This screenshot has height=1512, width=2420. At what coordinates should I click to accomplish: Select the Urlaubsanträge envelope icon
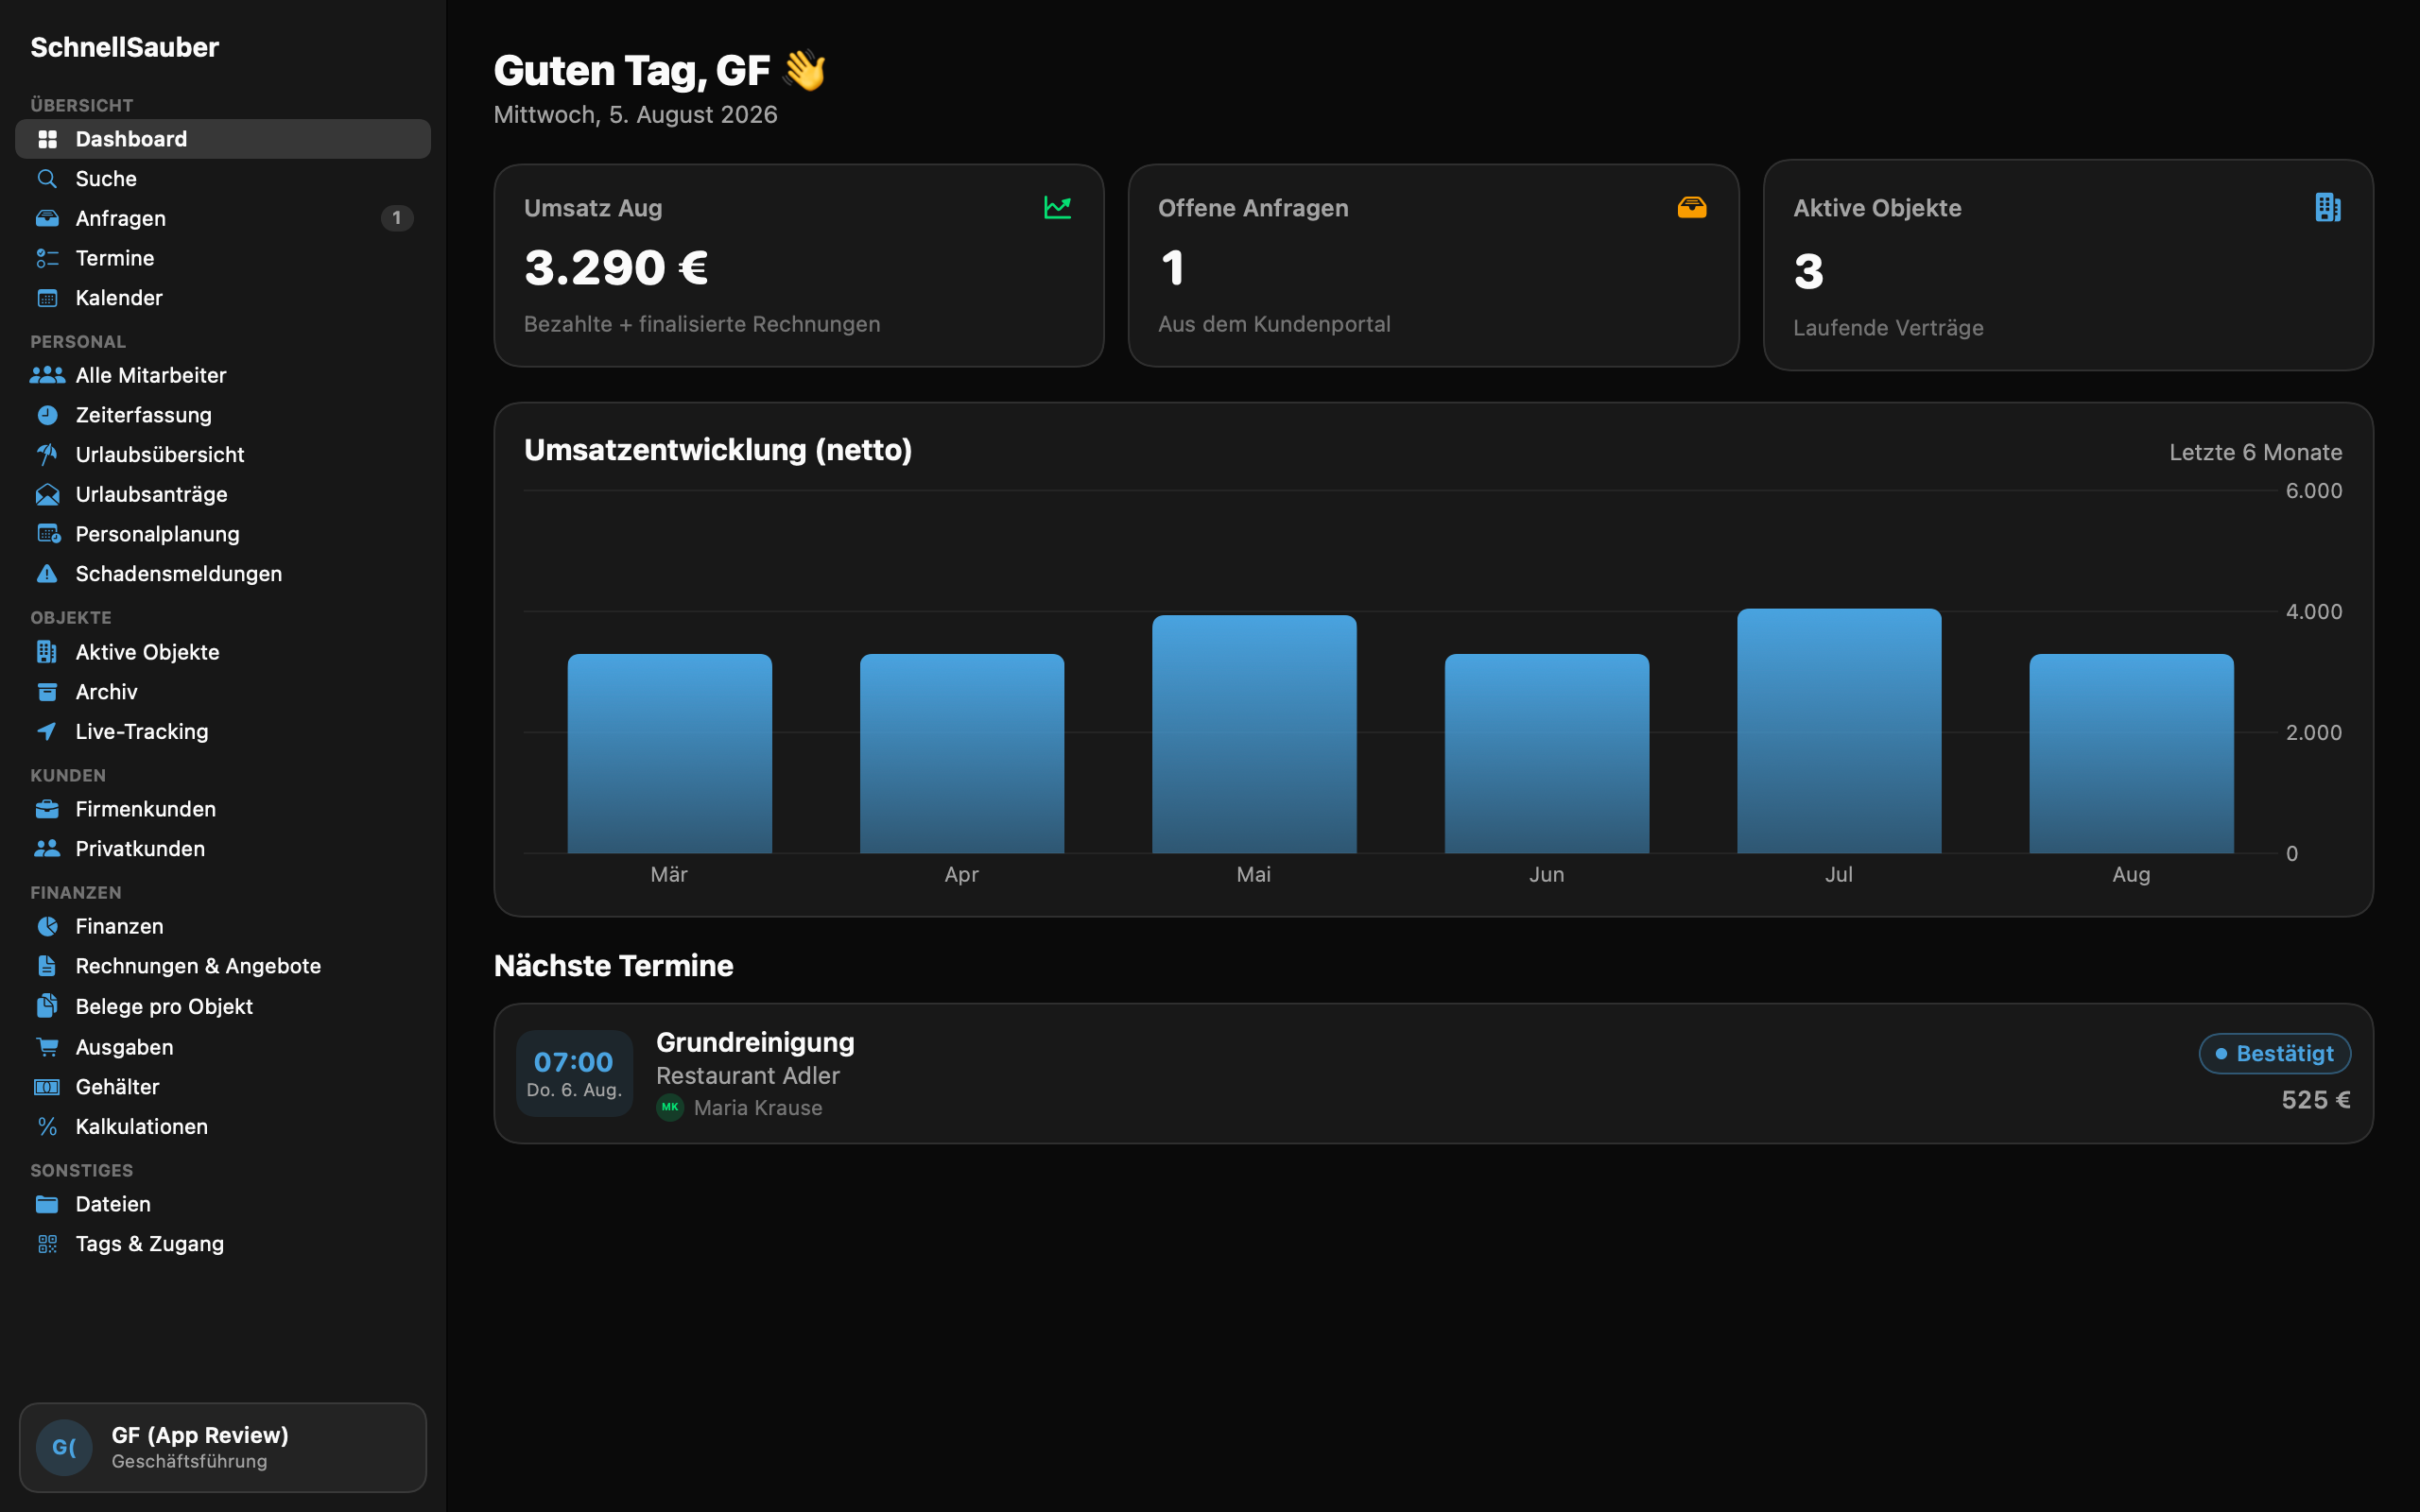pos(47,494)
